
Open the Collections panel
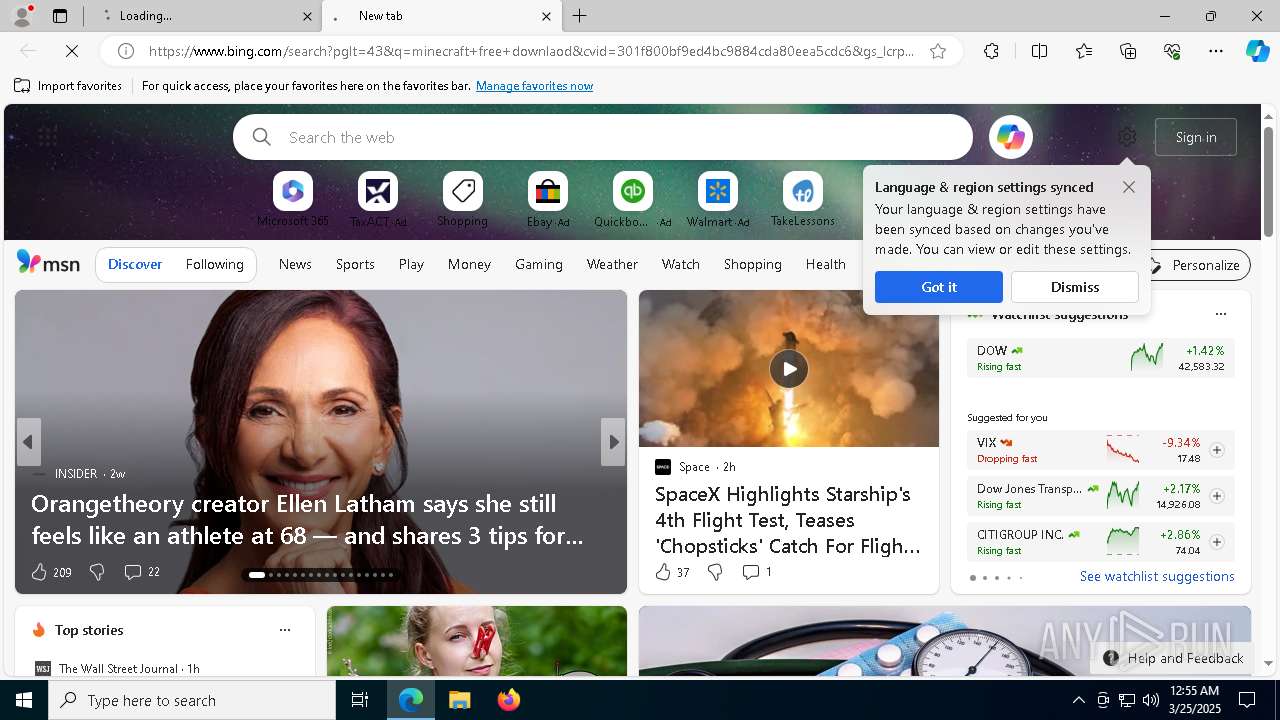pos(1128,51)
